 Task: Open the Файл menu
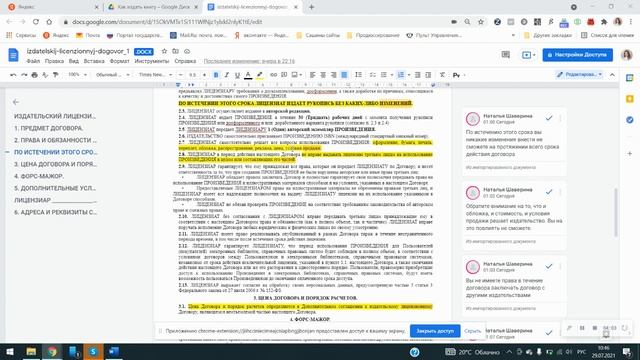[x=33, y=61]
